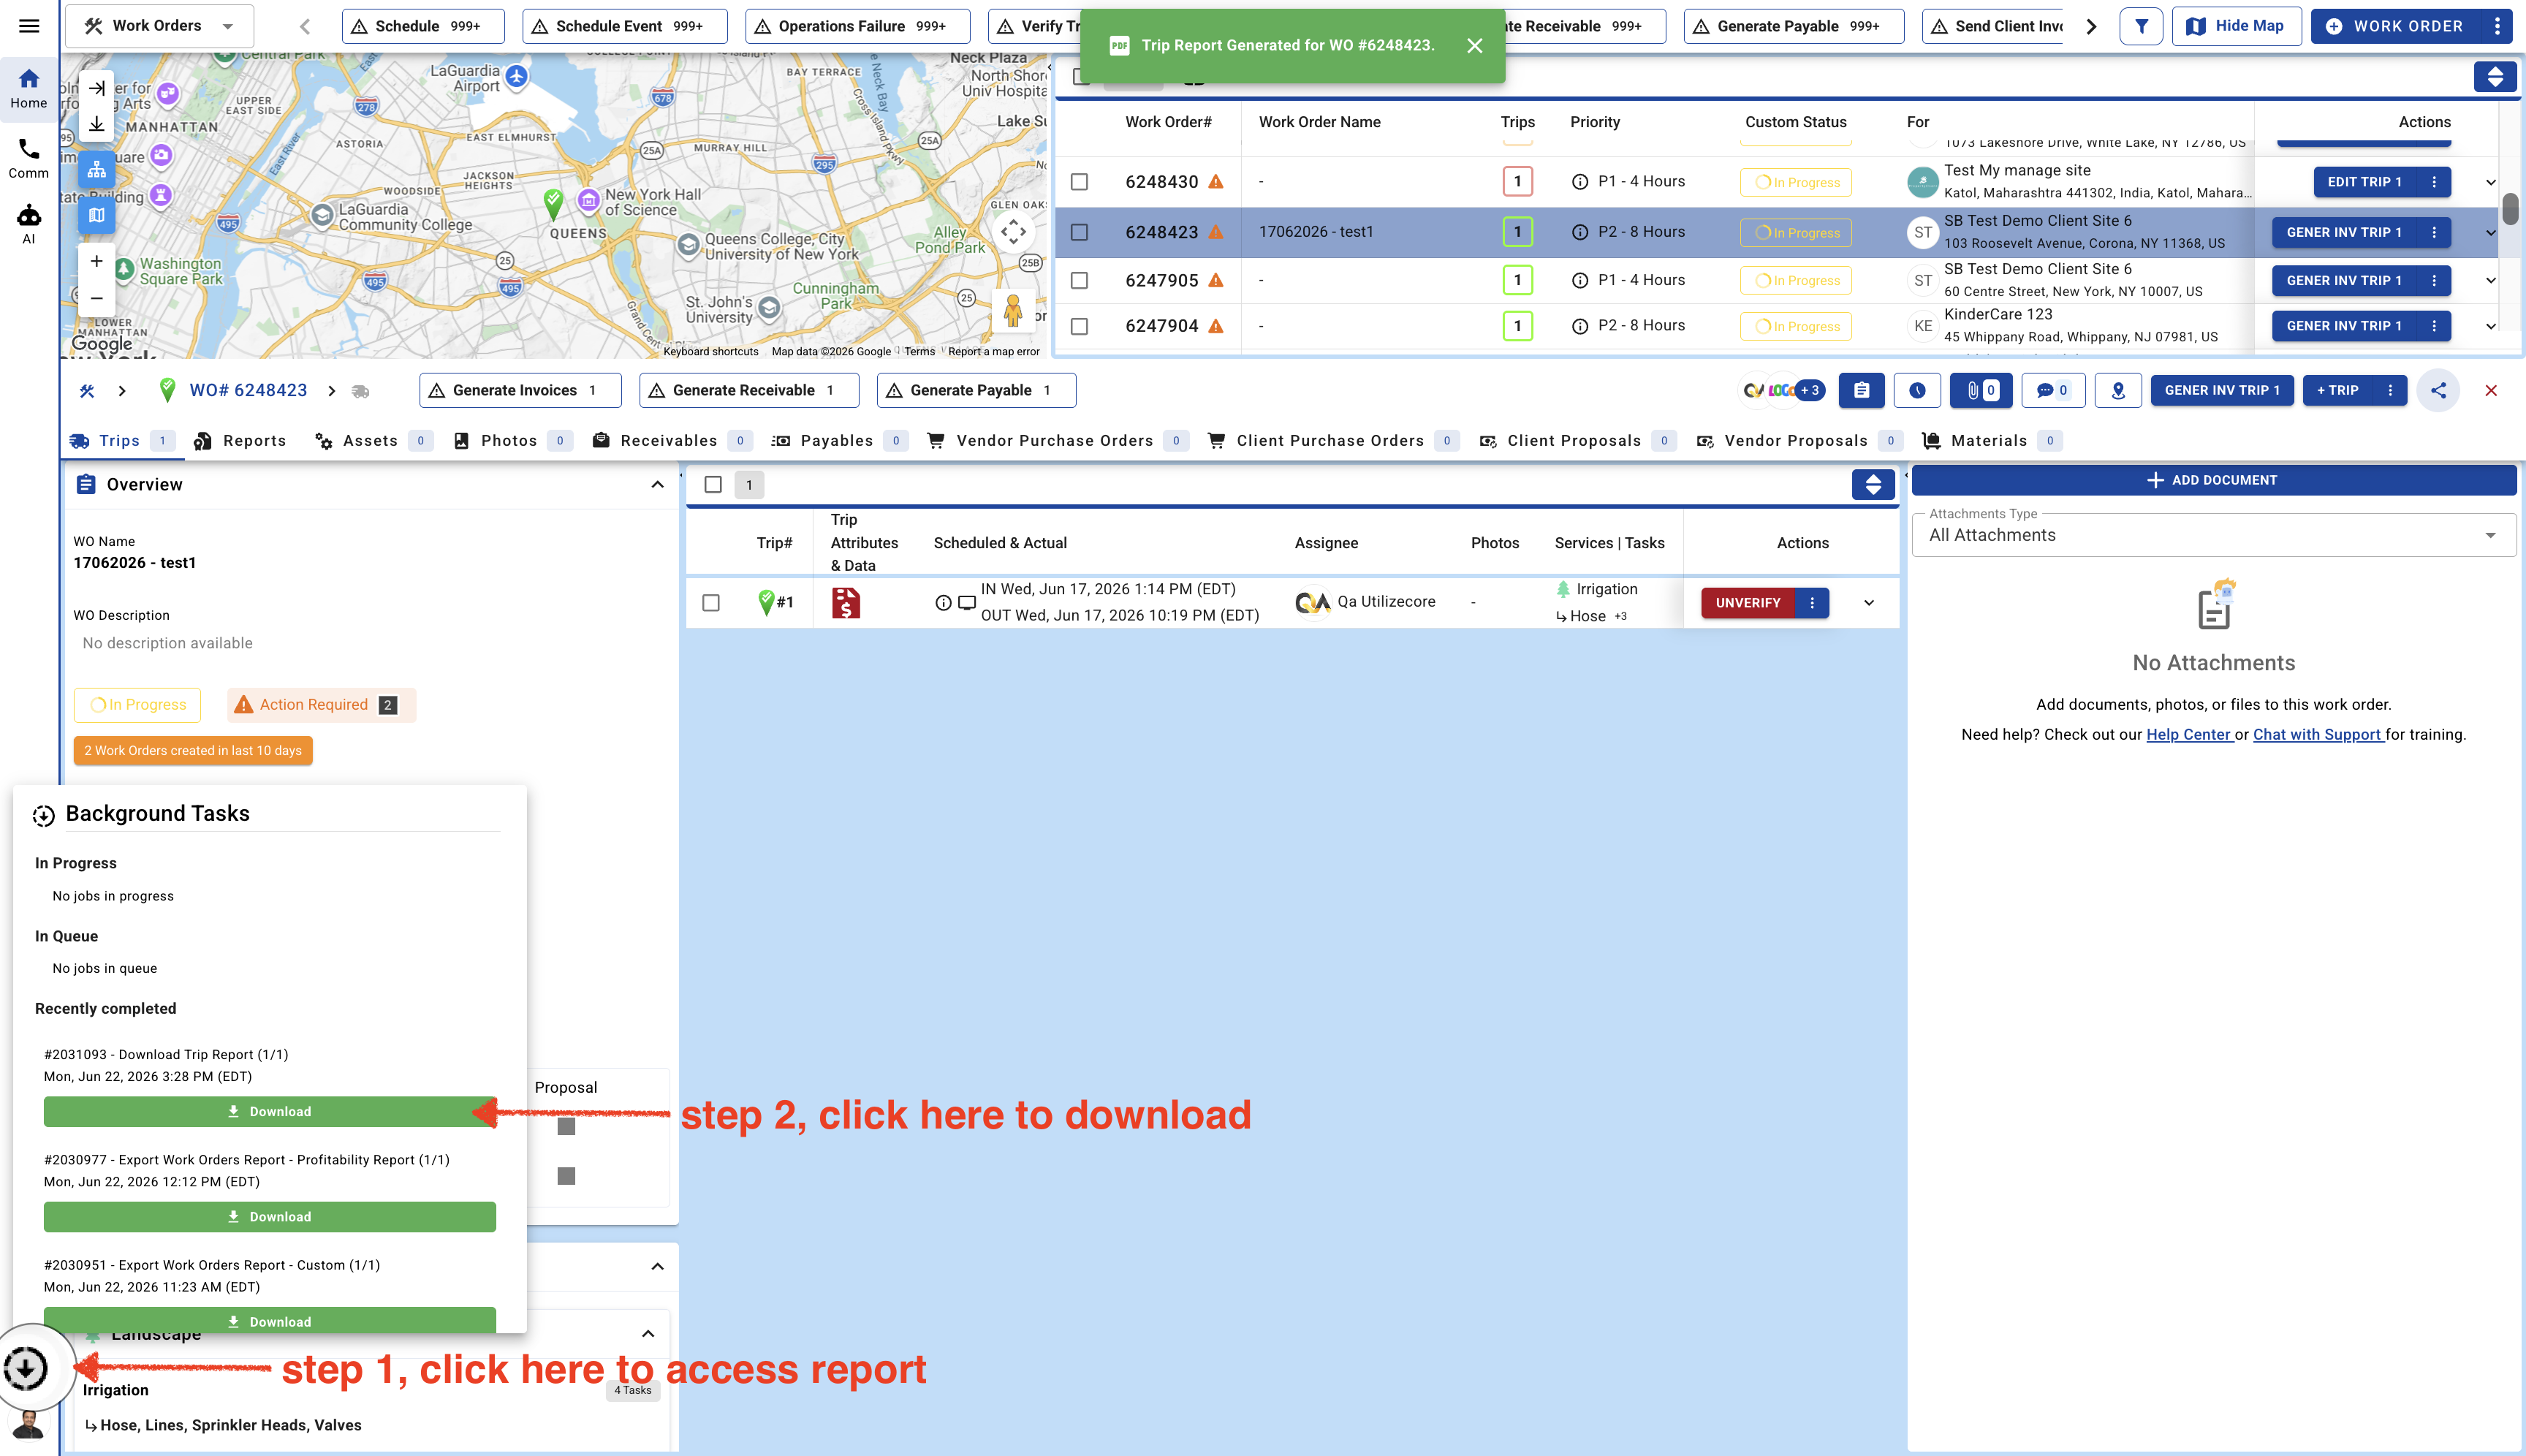
Task: Click the ADD DOCUMENT button
Action: coord(2213,480)
